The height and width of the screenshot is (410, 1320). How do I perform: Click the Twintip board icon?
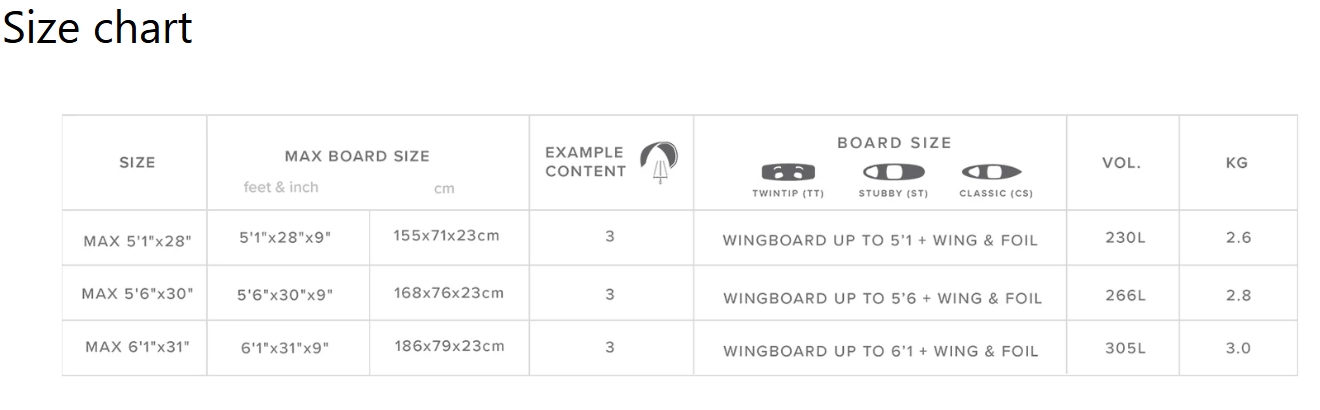788,172
